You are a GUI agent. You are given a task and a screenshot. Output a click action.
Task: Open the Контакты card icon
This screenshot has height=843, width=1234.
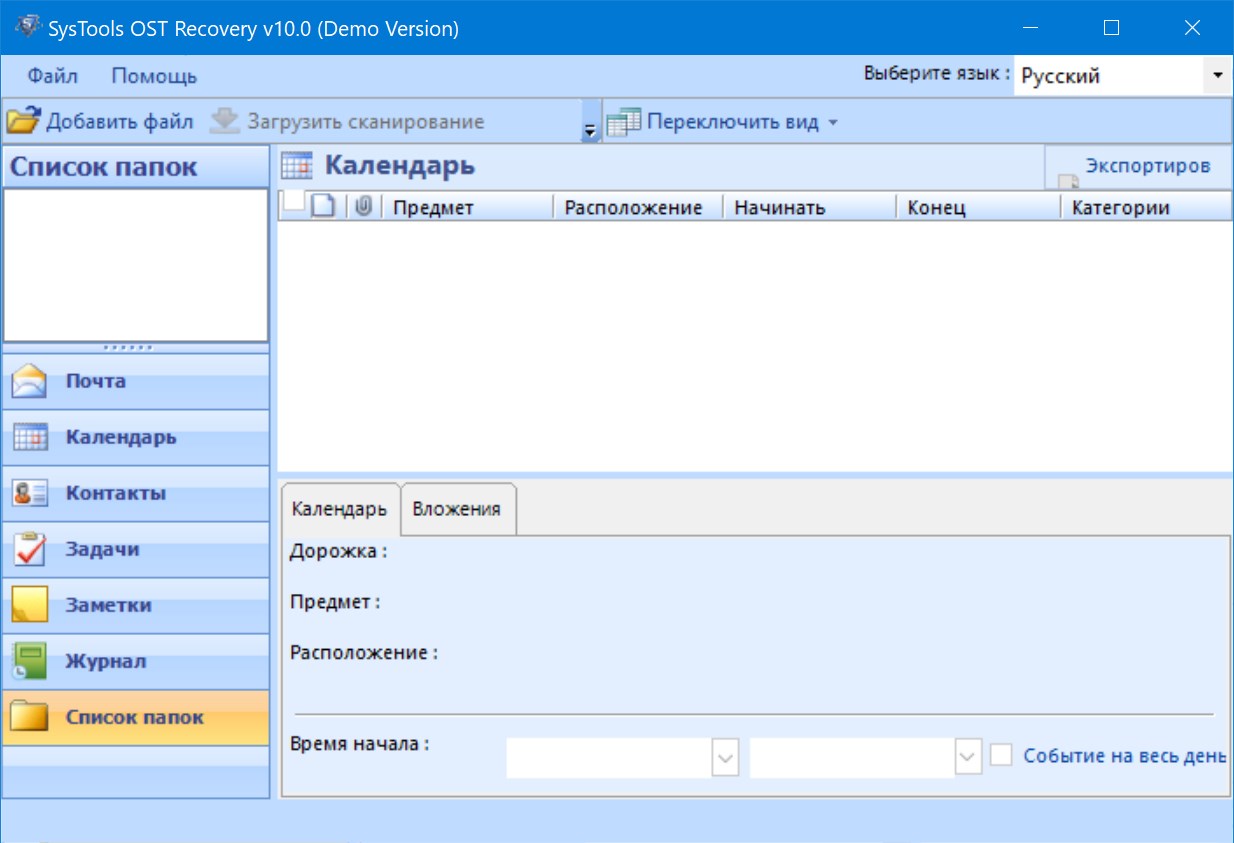click(x=30, y=494)
